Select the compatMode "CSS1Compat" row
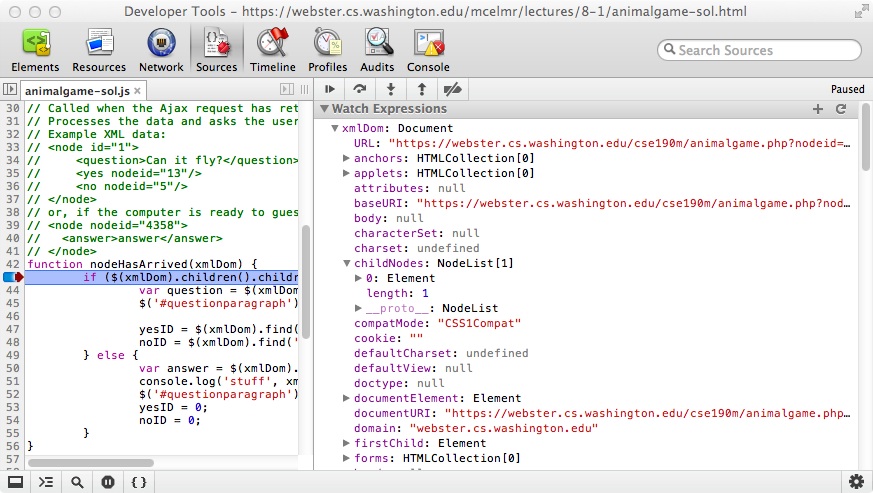Image resolution: width=873 pixels, height=493 pixels. coord(438,323)
